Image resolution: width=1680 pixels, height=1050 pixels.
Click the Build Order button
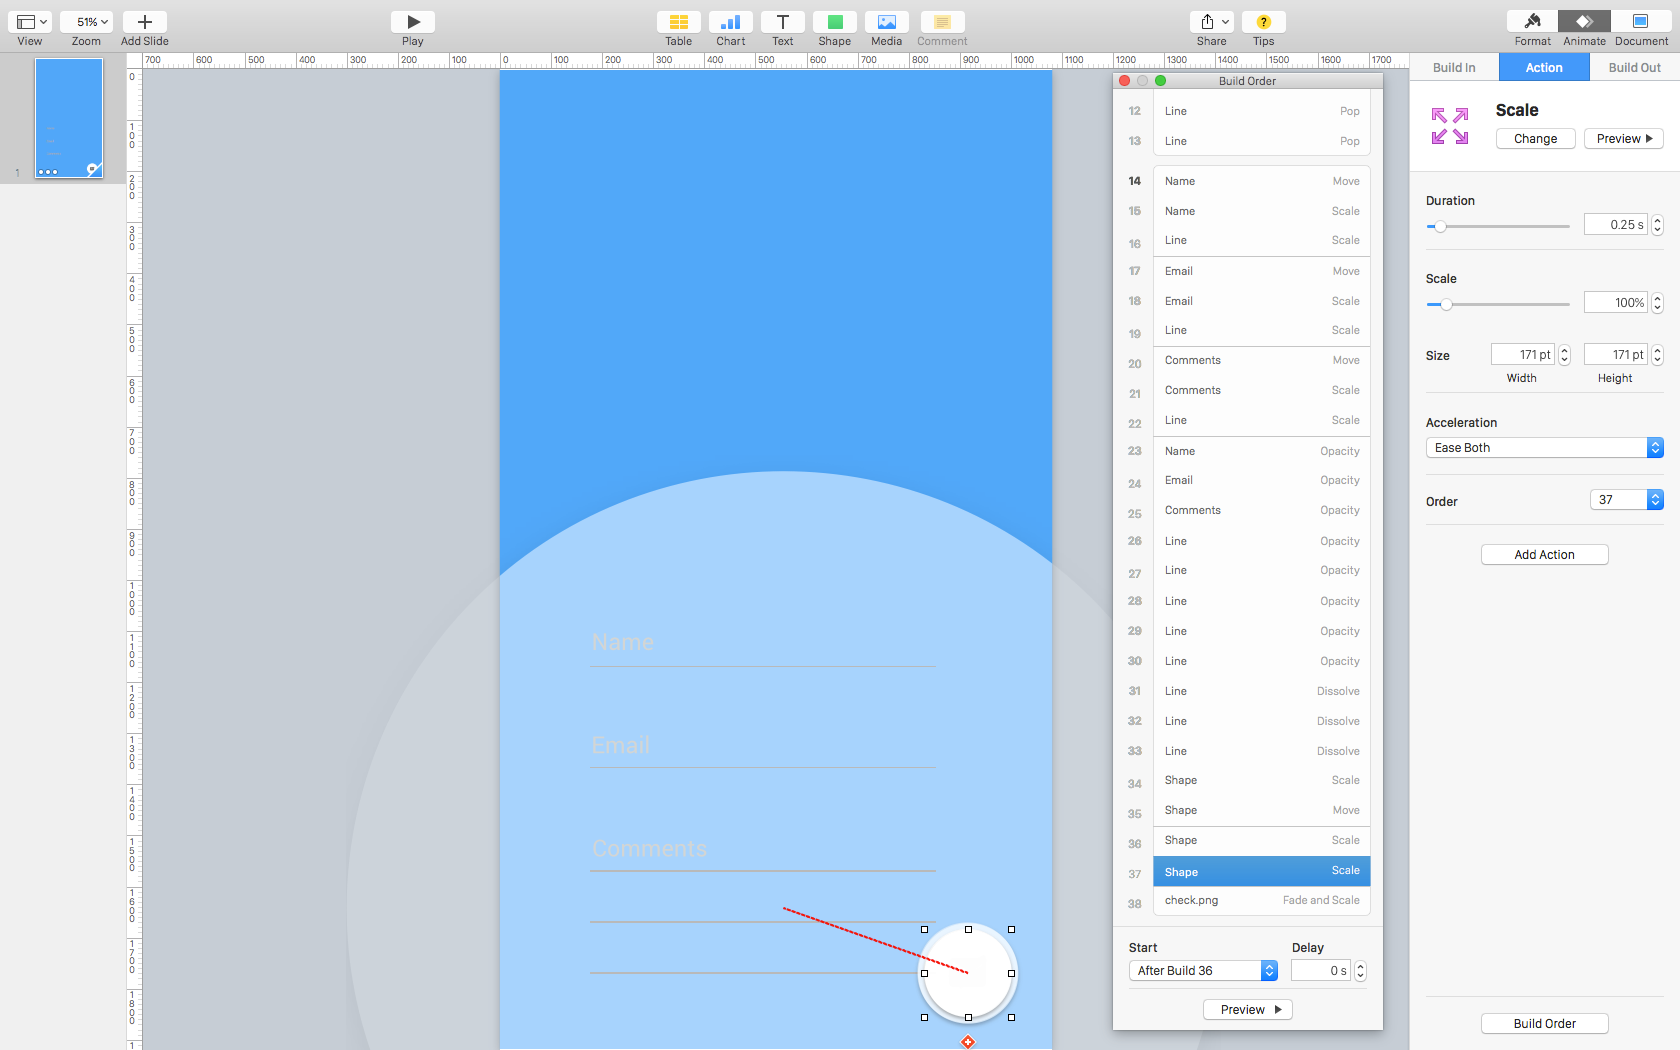[1545, 1024]
